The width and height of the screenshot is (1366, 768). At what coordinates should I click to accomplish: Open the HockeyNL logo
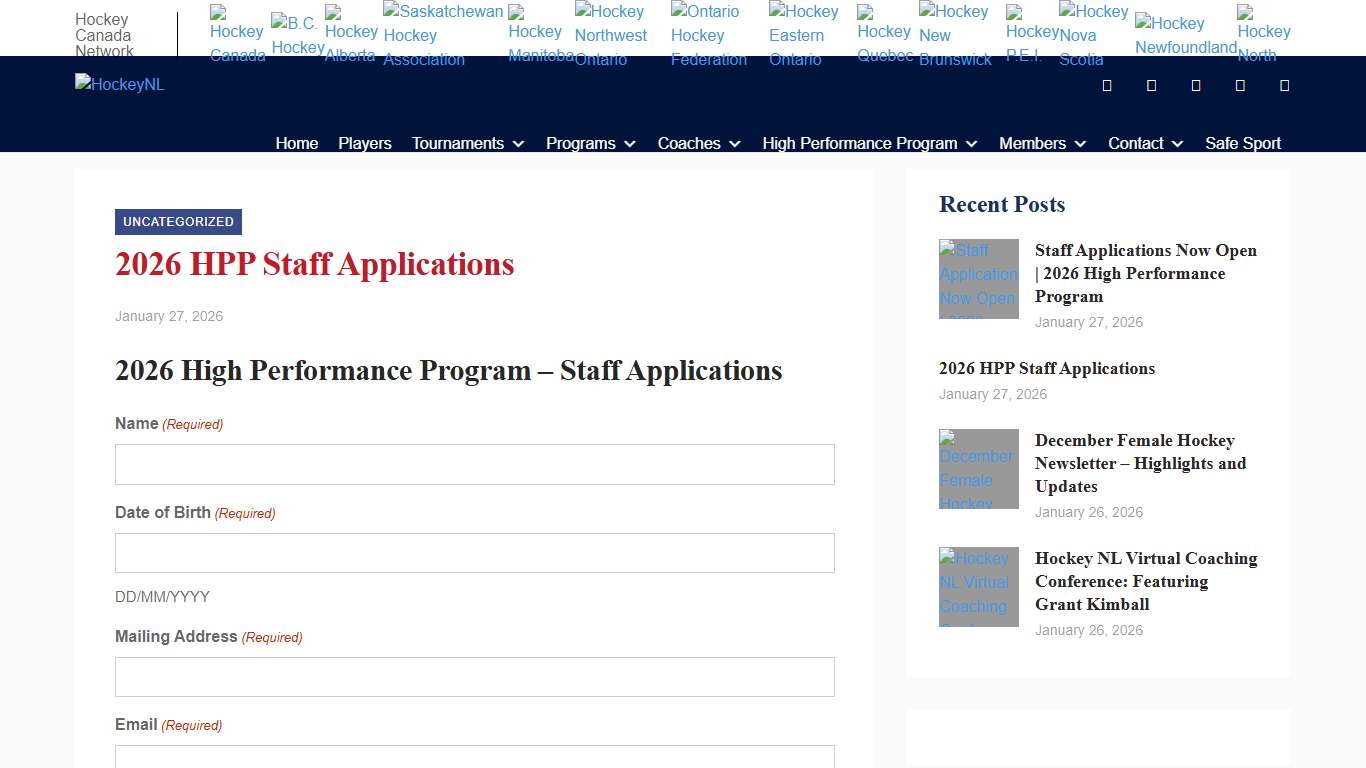pos(119,84)
